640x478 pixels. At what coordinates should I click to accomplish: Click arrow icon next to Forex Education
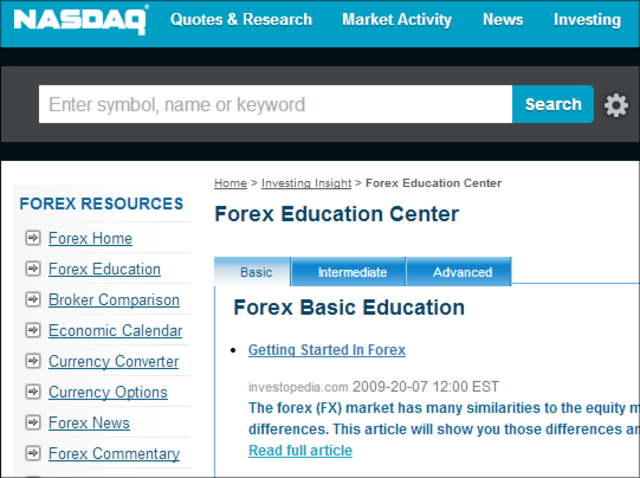coord(33,269)
